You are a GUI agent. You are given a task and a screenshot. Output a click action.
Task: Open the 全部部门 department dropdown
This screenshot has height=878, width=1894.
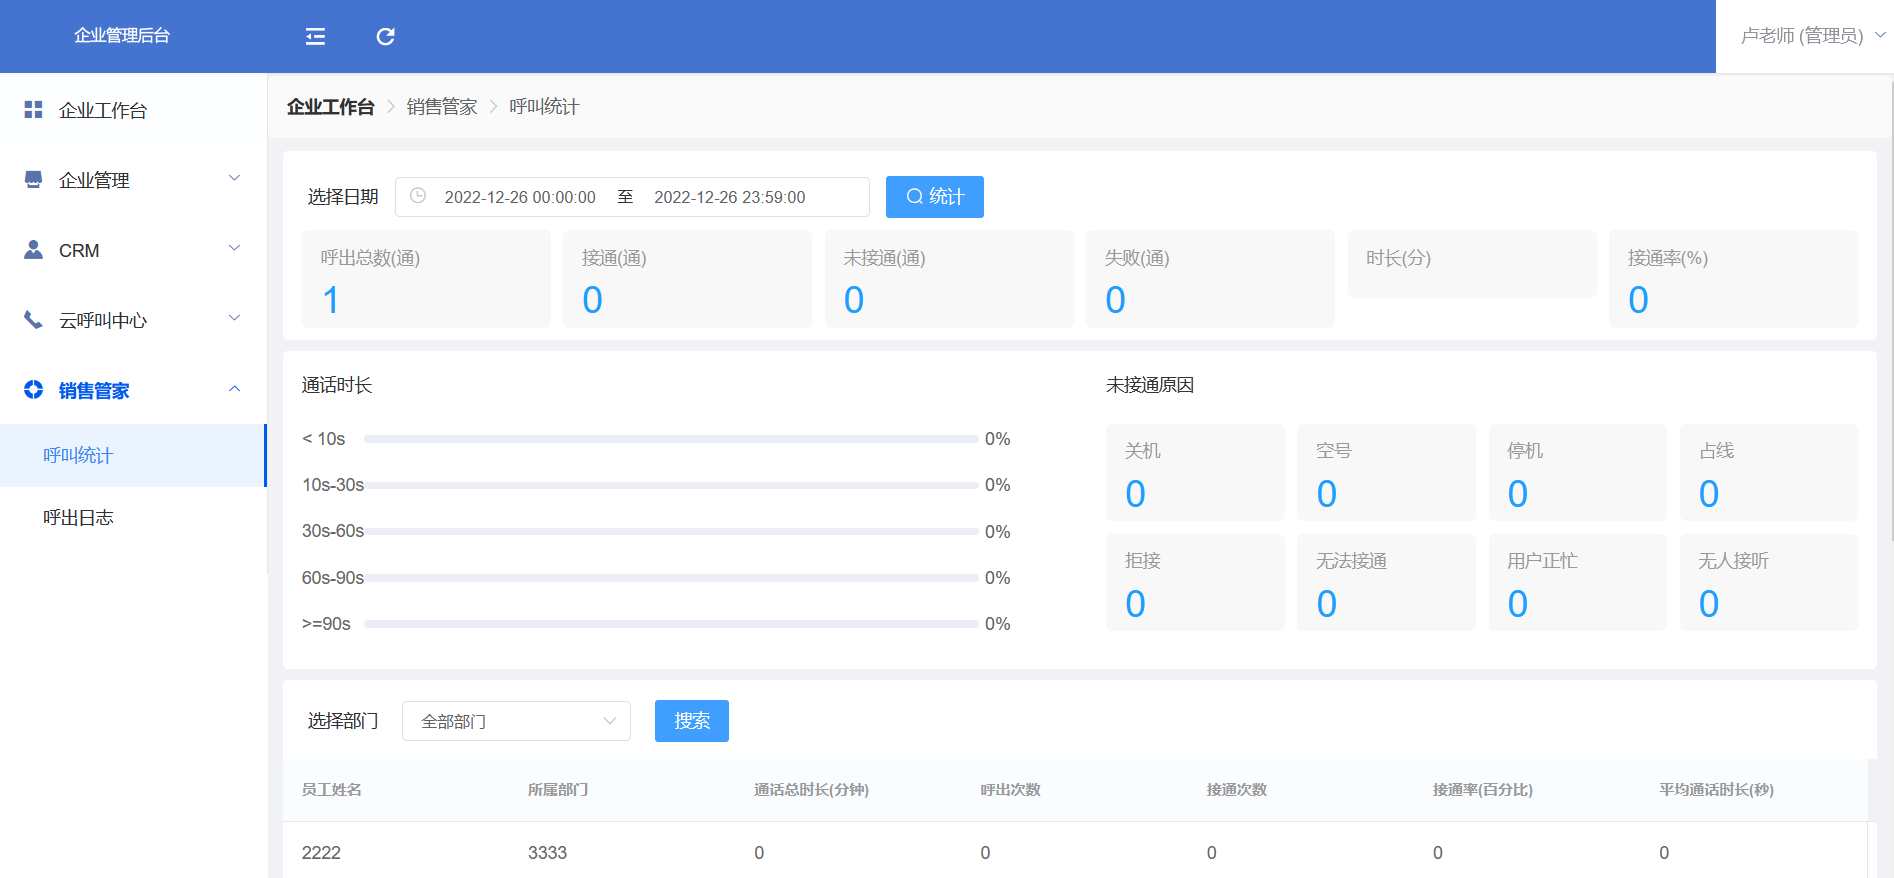pos(516,721)
